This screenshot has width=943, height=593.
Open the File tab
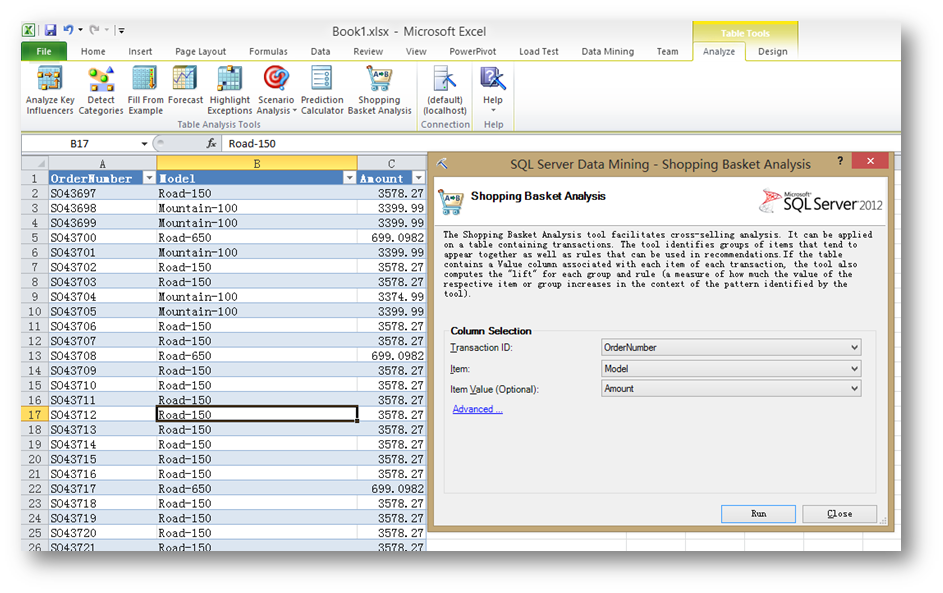tap(44, 51)
